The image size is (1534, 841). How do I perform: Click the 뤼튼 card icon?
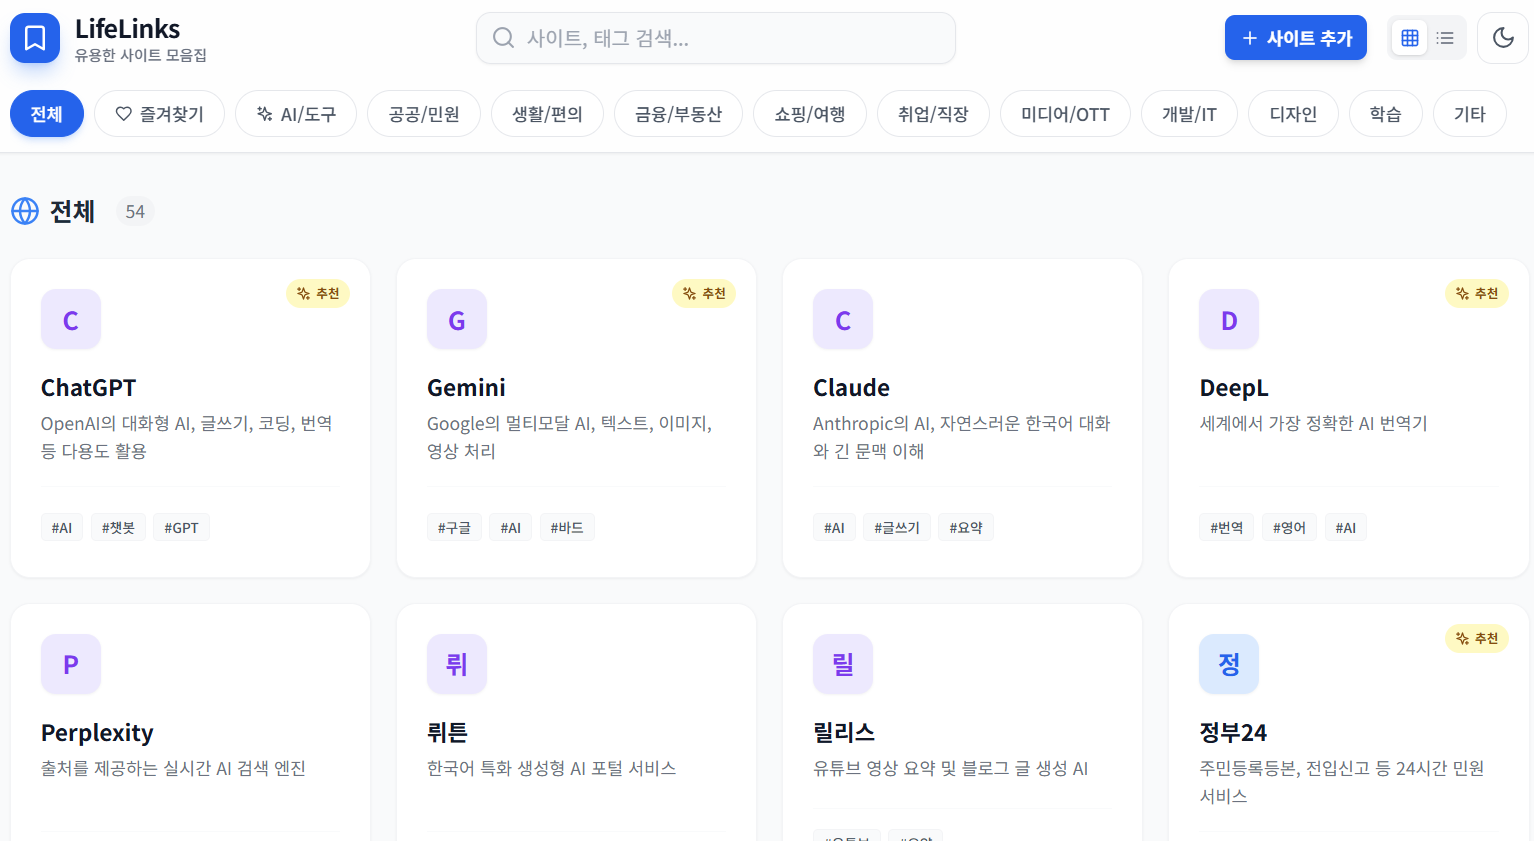coord(457,664)
